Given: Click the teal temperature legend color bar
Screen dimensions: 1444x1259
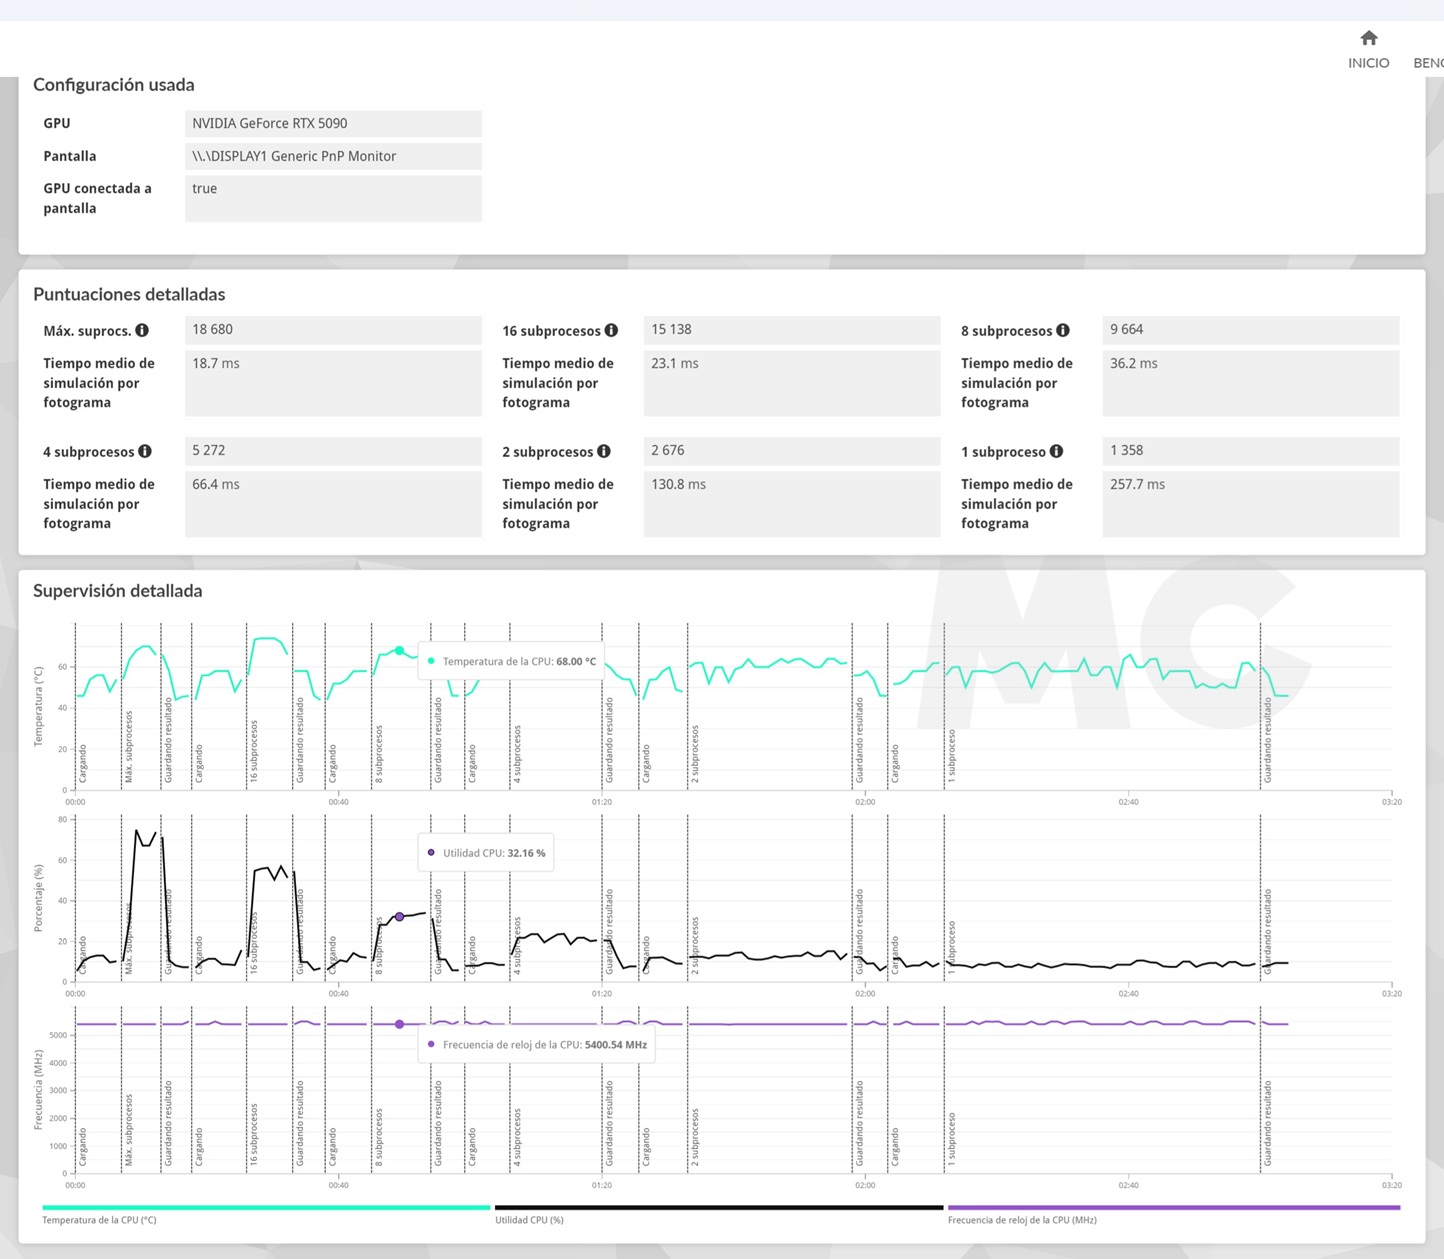Looking at the screenshot, I should [x=266, y=1207].
